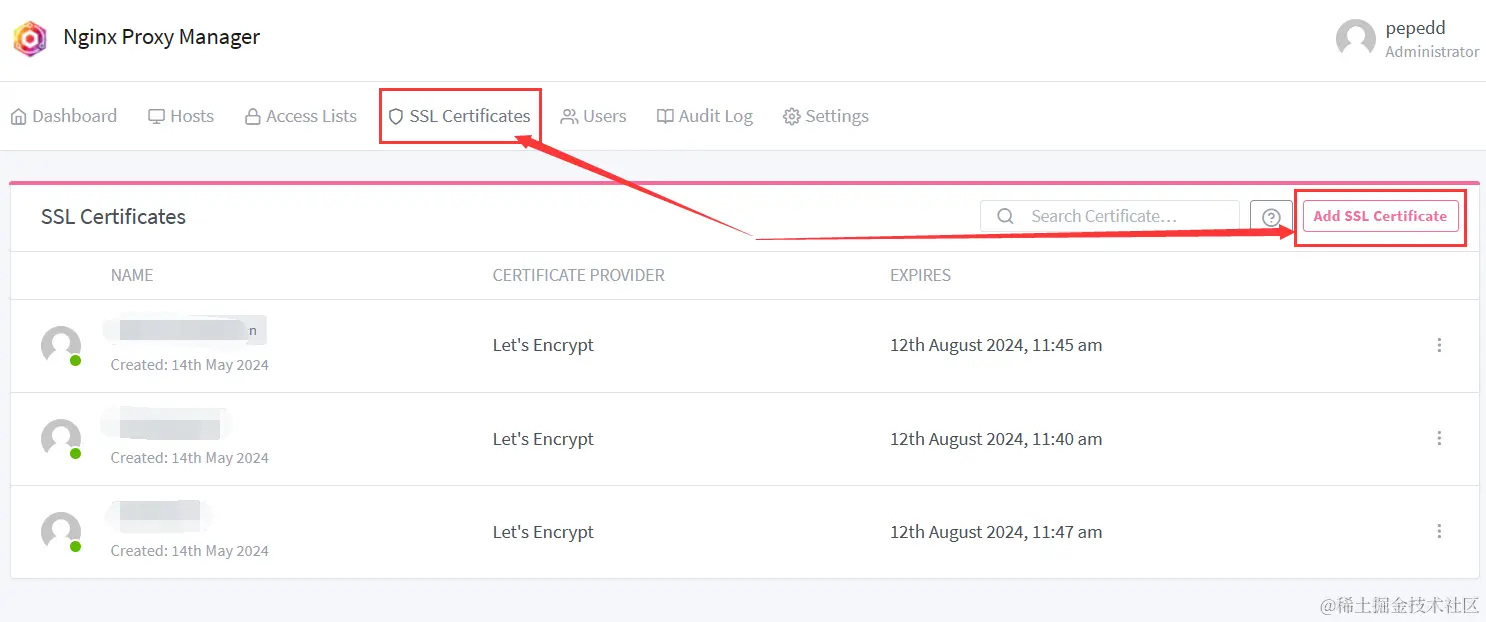Click the Search Certificate input field
Viewport: 1486px width, 622px height.
[1110, 216]
